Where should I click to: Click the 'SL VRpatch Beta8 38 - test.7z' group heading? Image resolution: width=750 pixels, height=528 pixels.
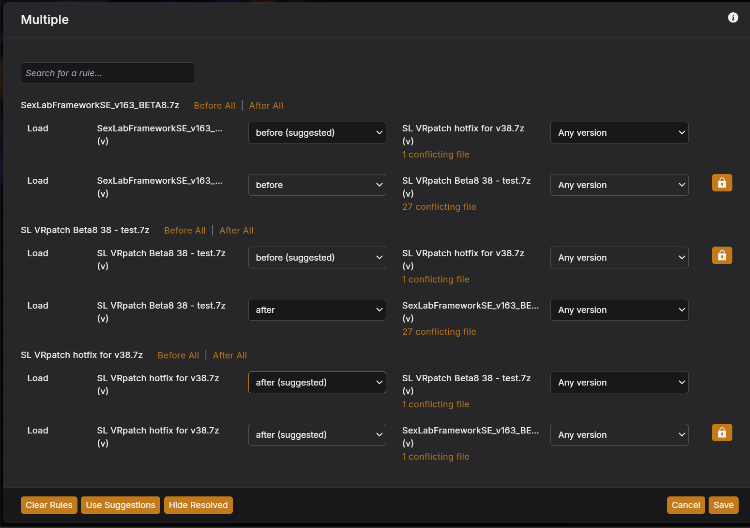coord(85,230)
